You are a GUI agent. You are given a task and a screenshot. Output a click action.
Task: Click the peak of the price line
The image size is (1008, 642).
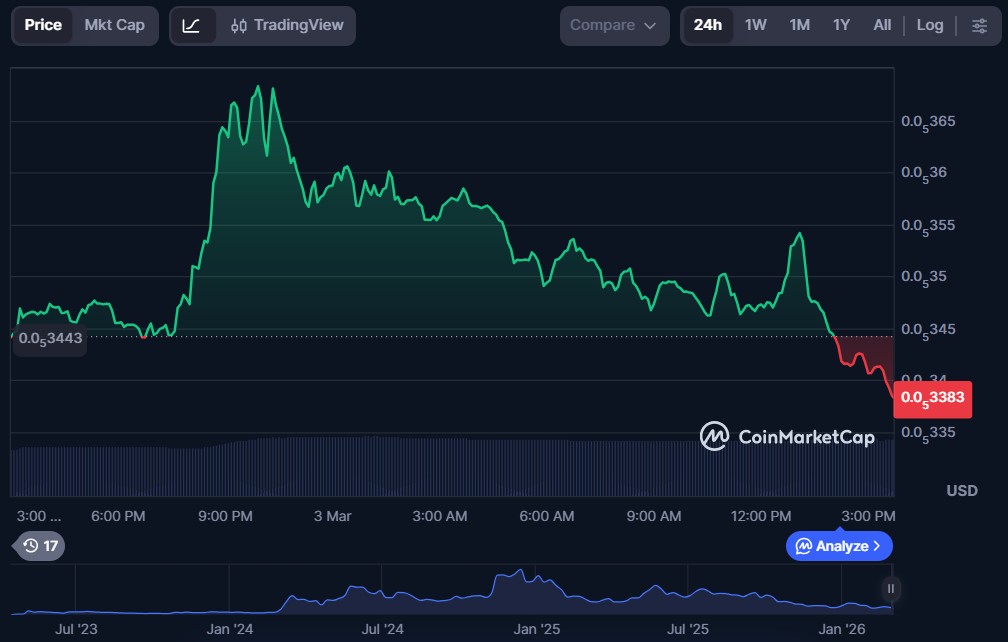[258, 87]
